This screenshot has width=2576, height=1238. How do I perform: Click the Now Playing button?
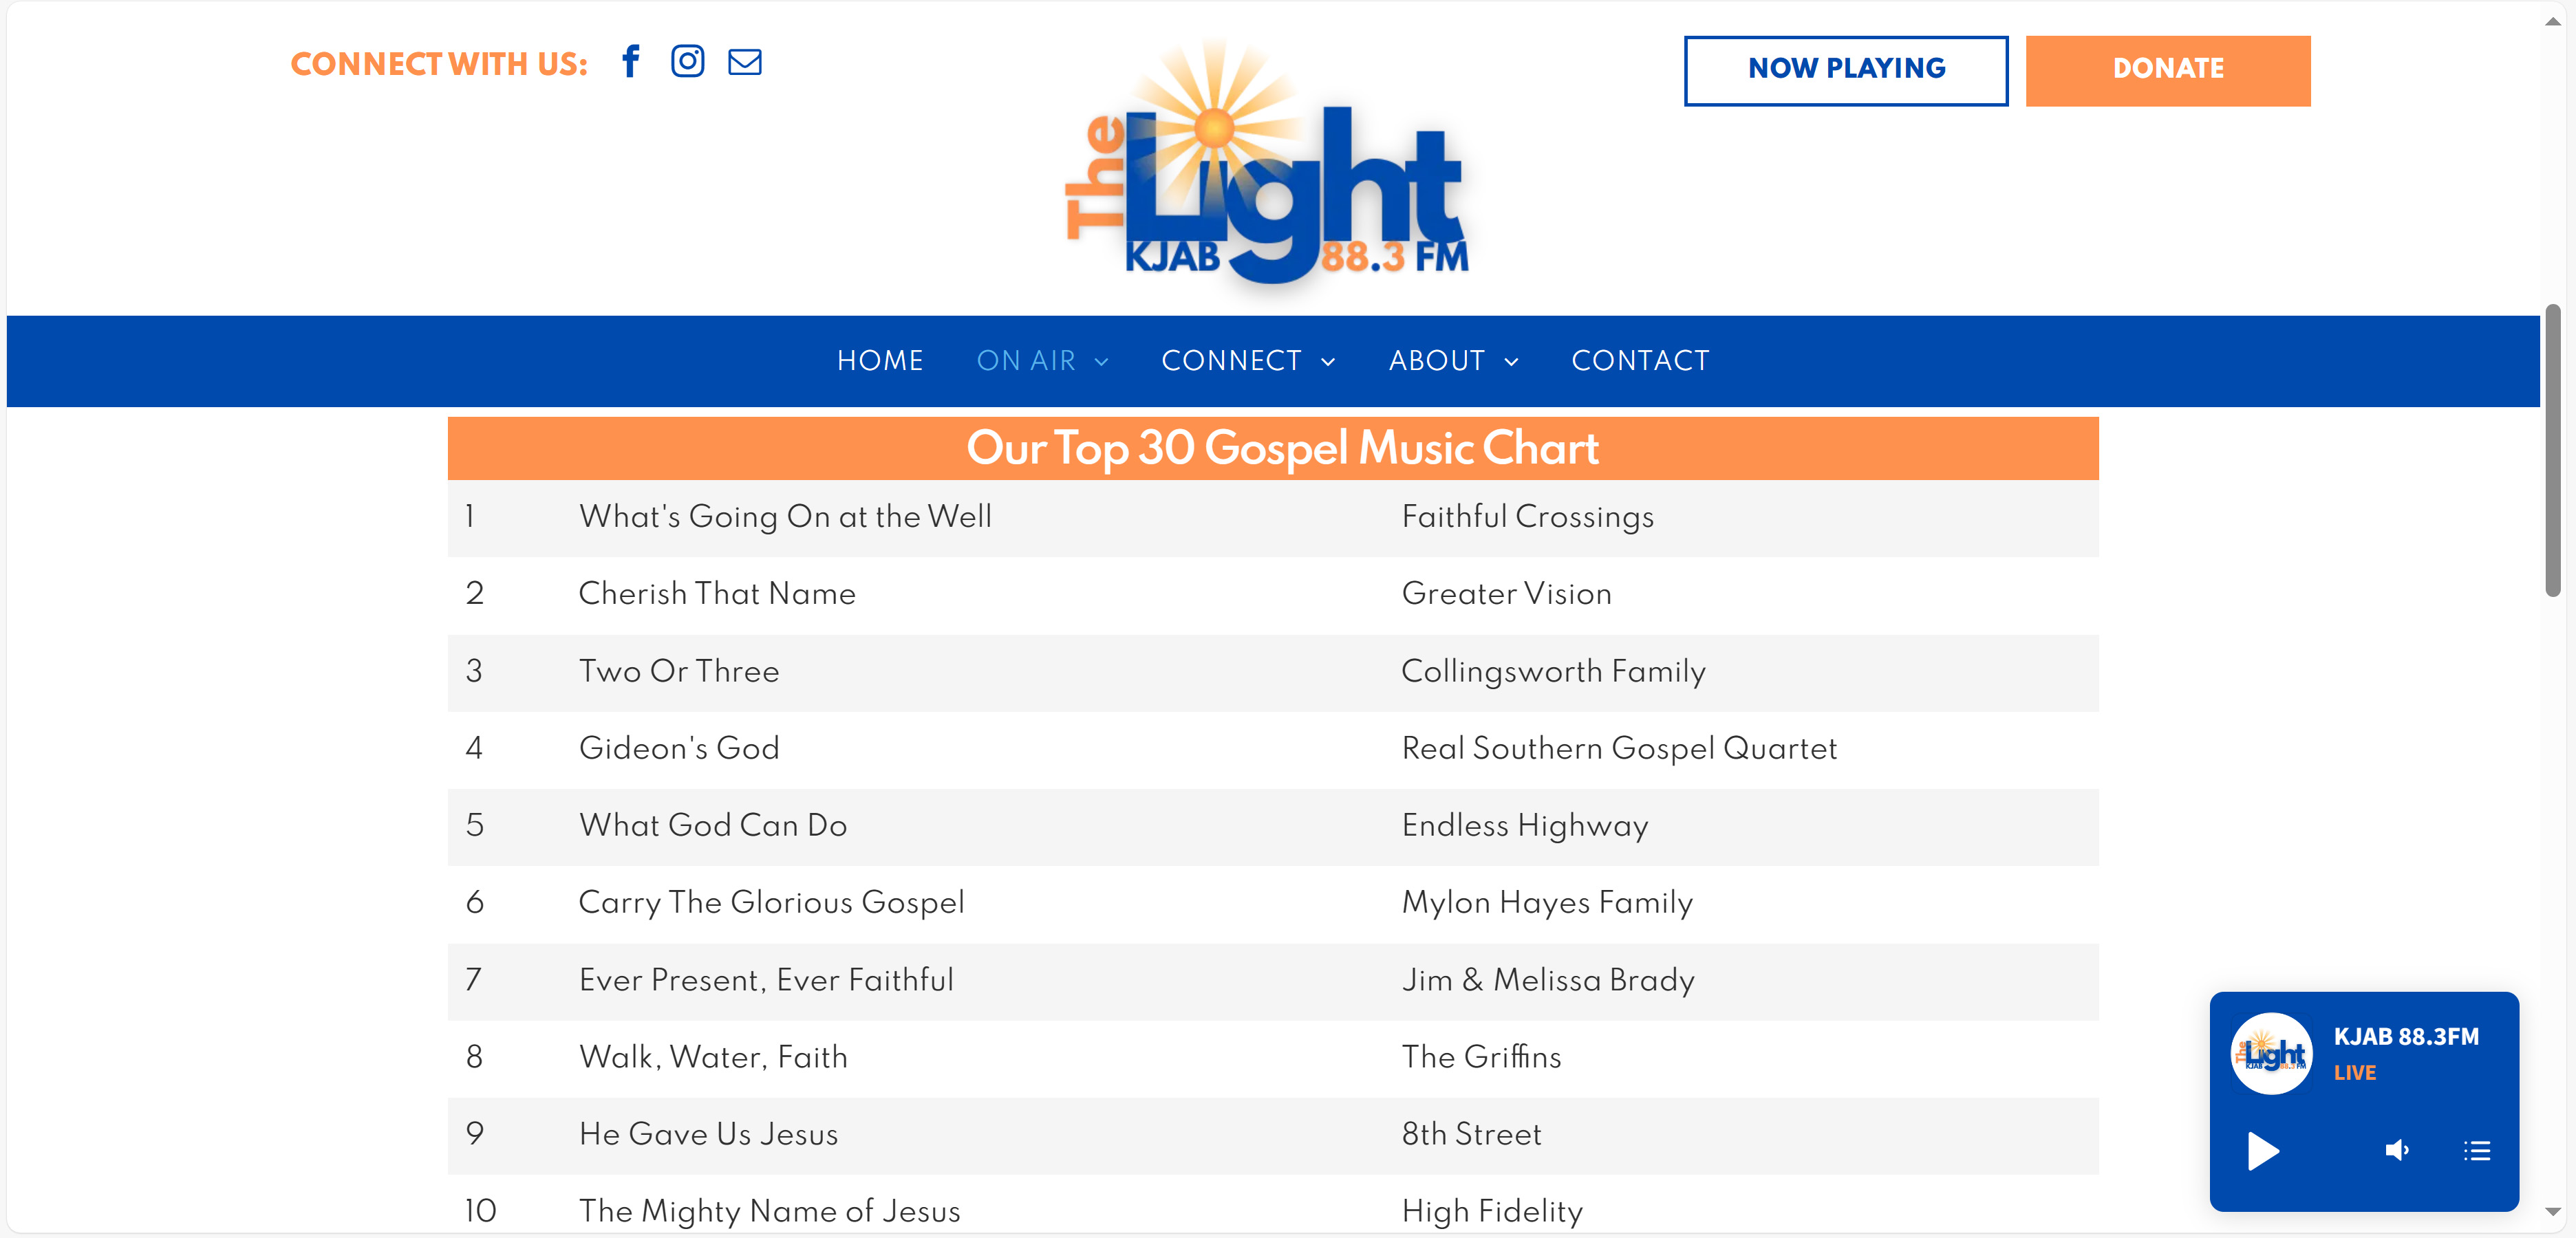(x=1845, y=70)
